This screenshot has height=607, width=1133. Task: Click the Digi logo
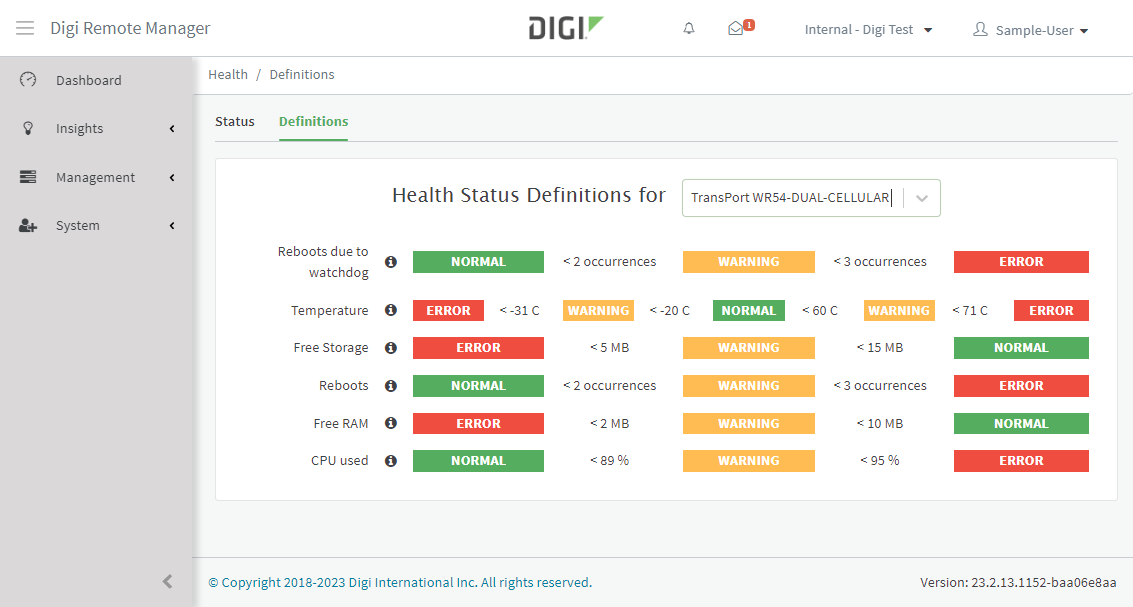tap(566, 28)
